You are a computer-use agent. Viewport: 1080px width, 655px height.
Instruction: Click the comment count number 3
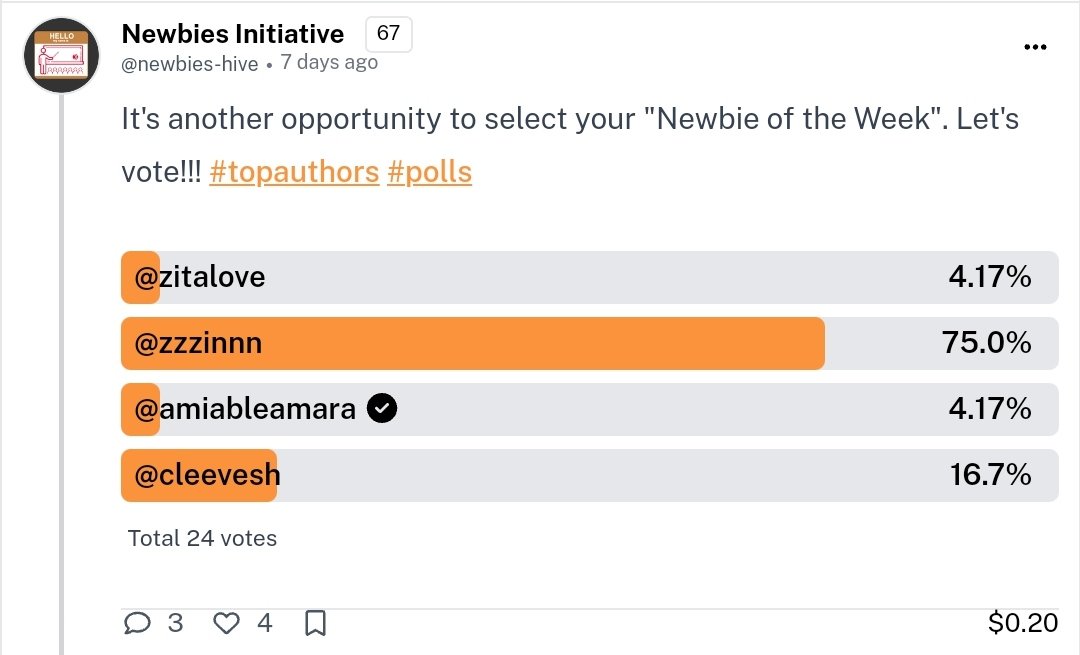pos(176,623)
